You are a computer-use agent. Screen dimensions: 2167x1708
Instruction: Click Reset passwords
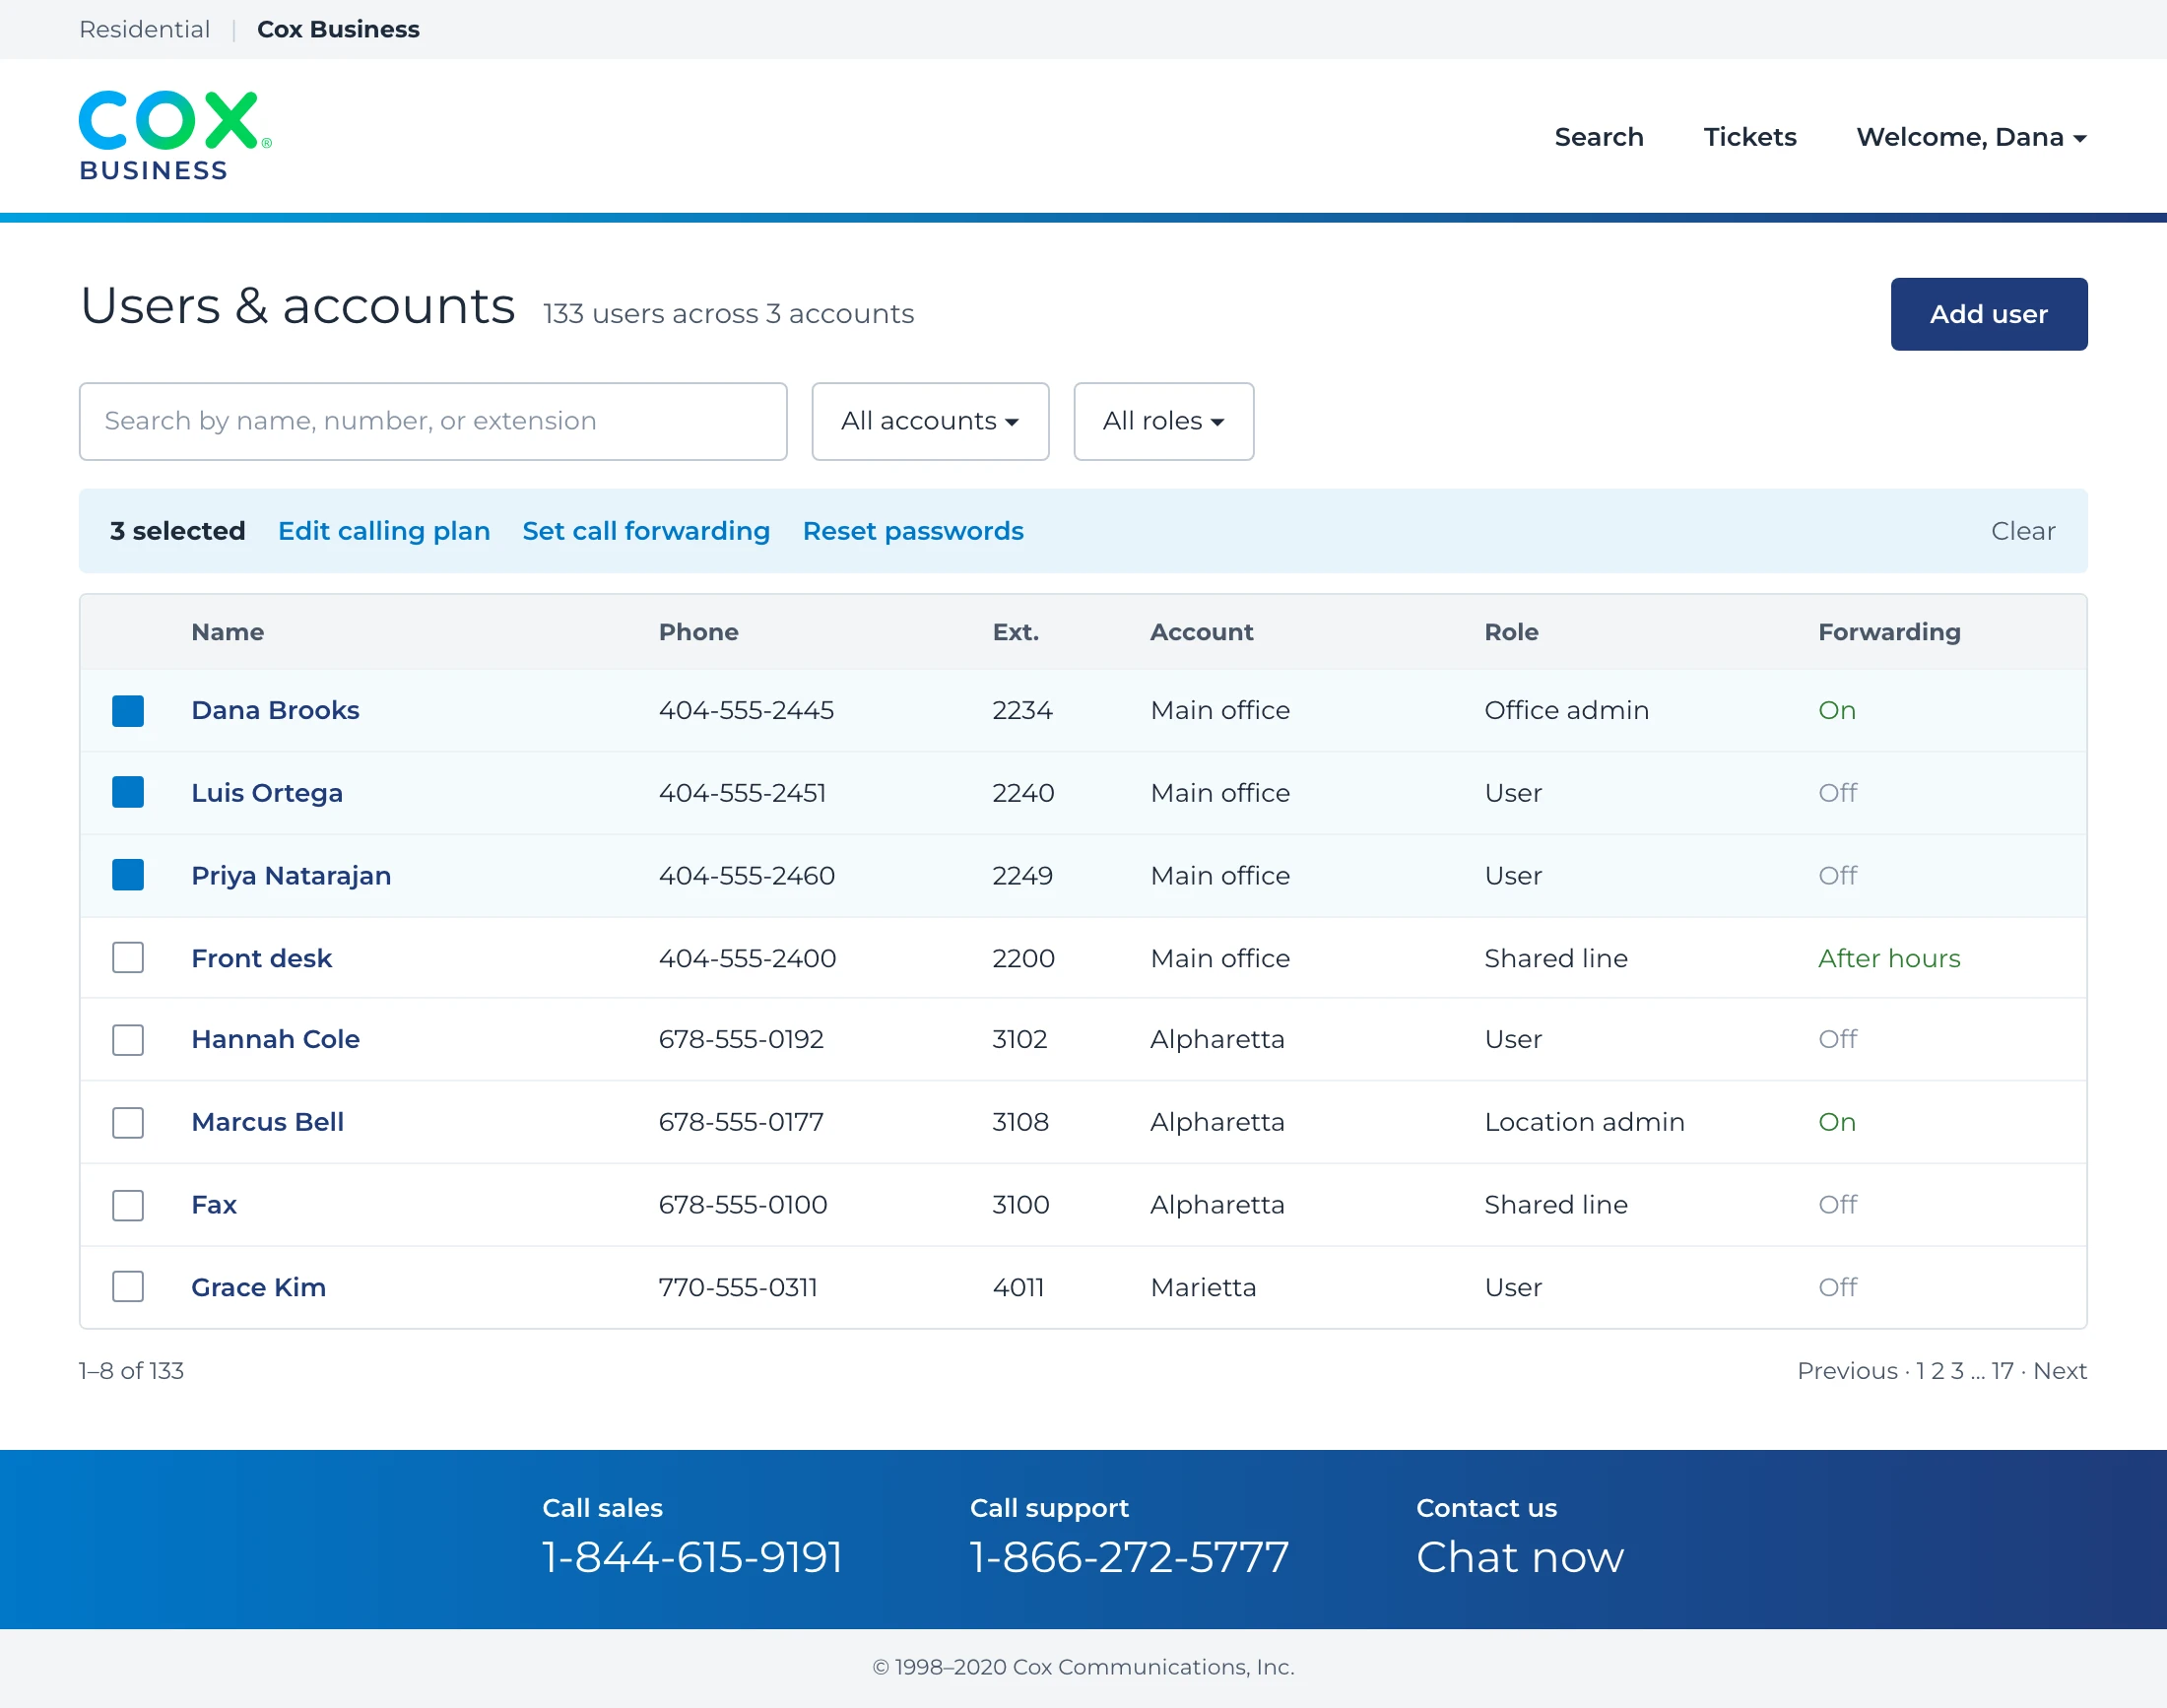point(913,531)
